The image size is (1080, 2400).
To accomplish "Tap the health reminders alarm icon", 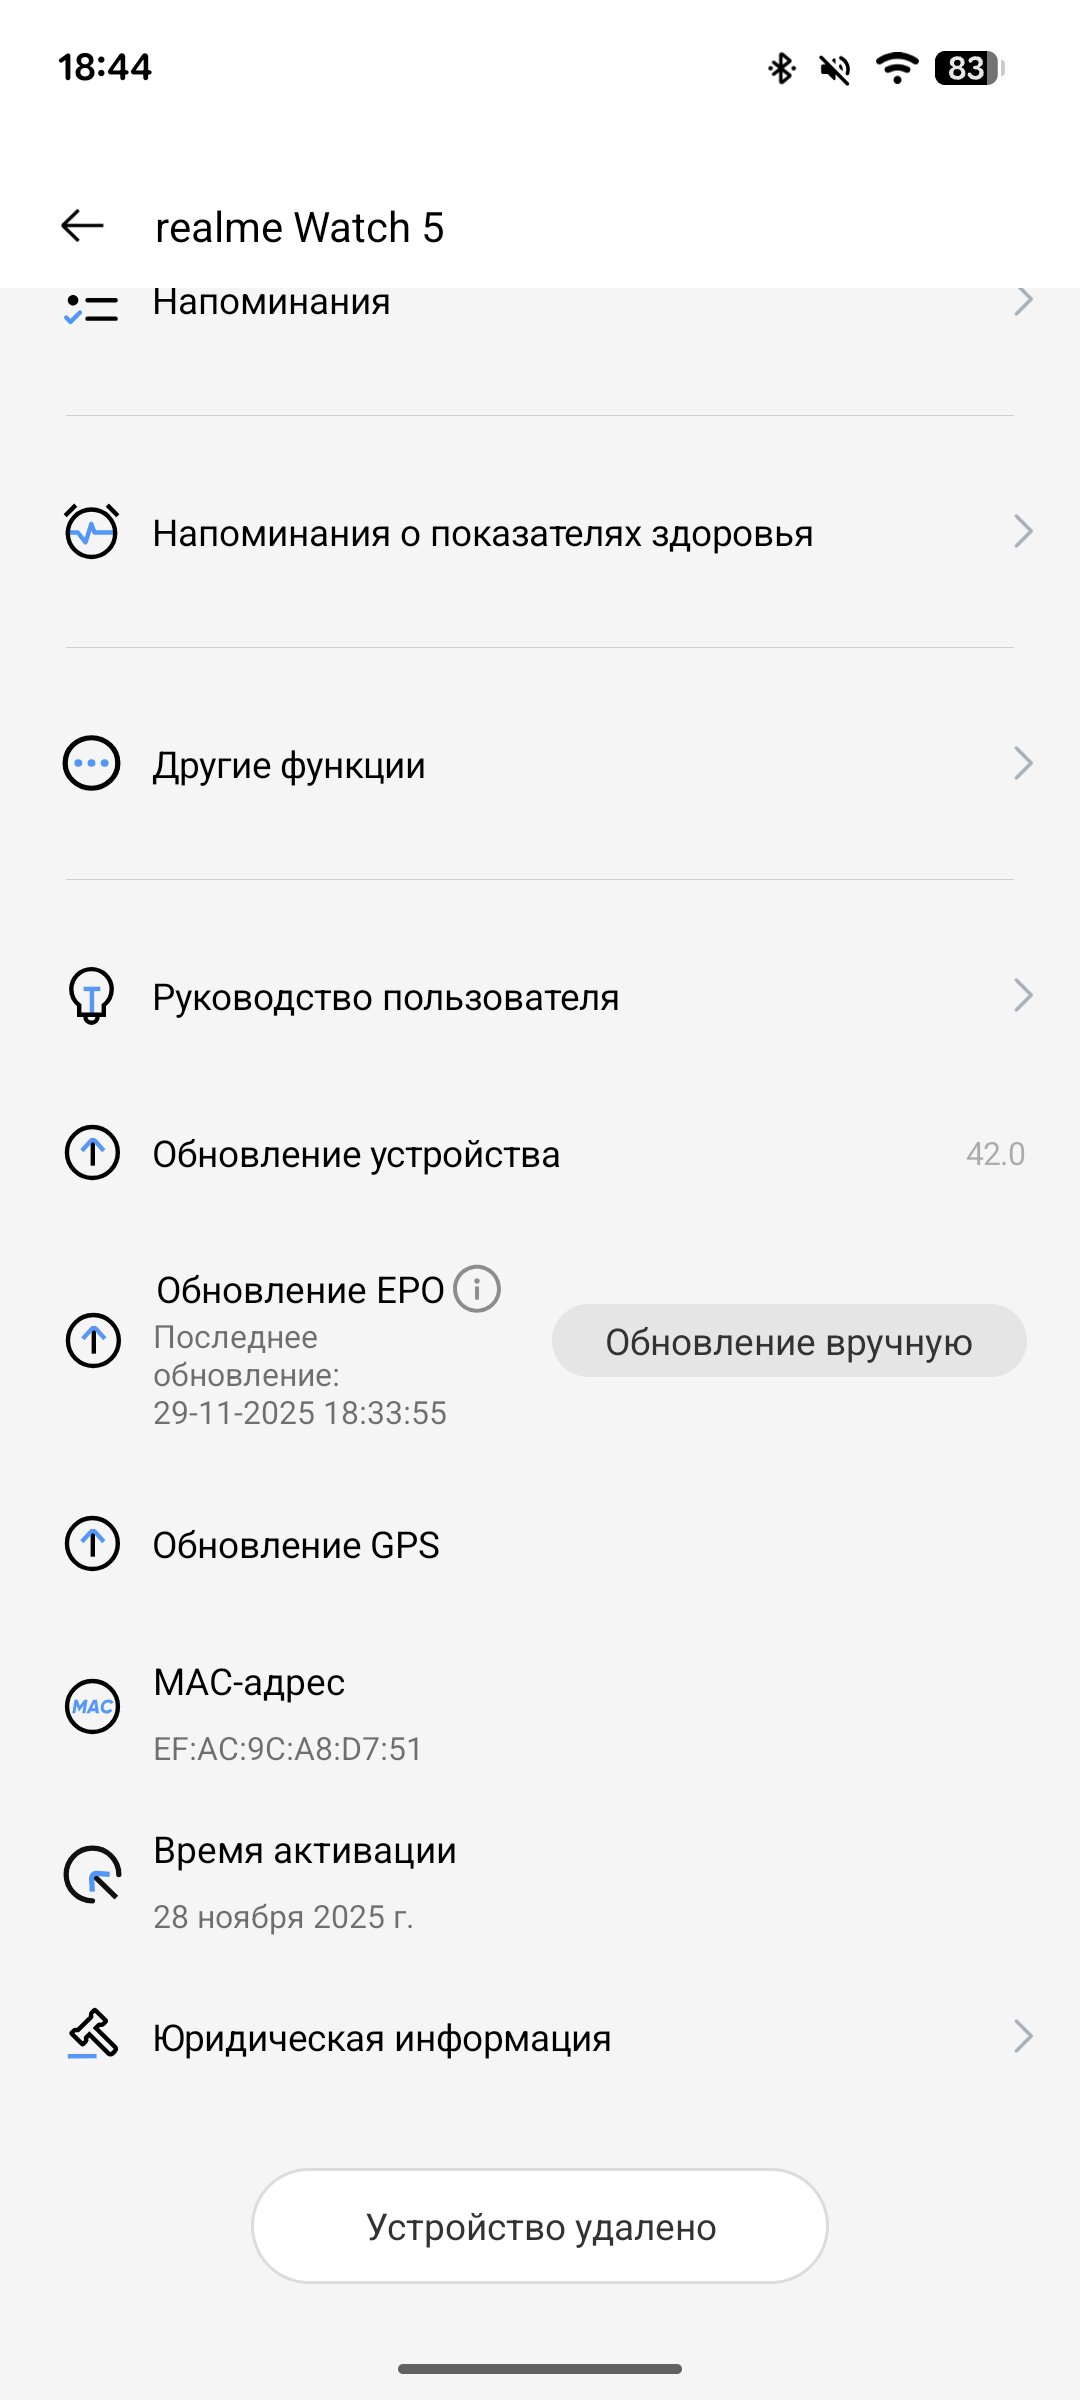I will (x=92, y=532).
